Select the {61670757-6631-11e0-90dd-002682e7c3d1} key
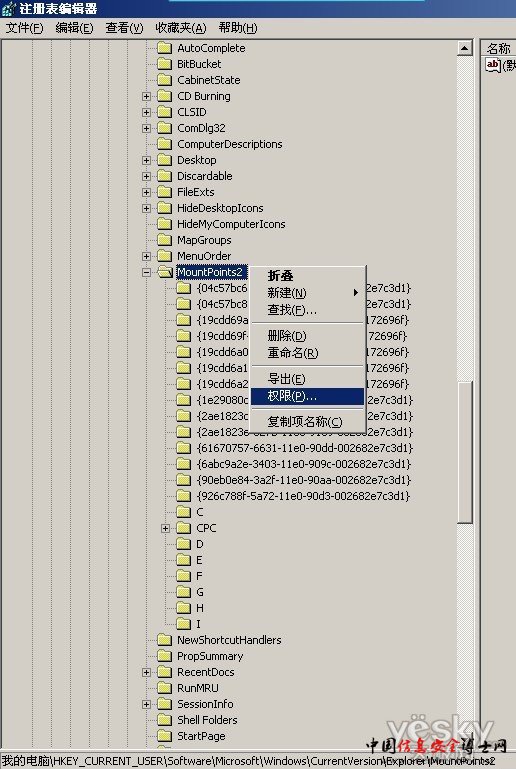 click(x=305, y=448)
